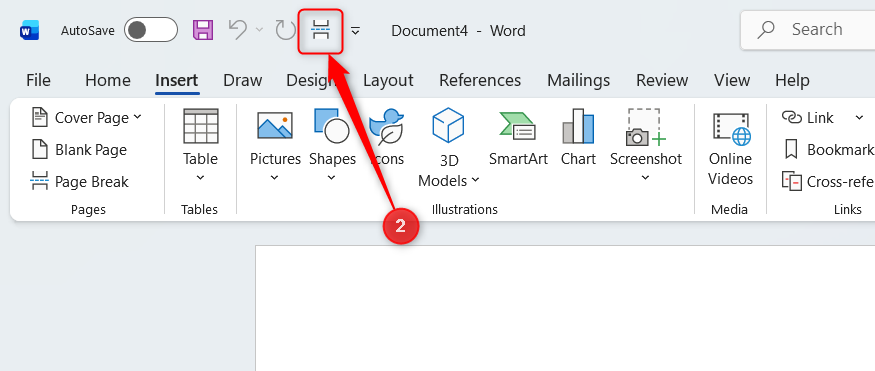
Task: Open the References tab
Action: tap(480, 80)
